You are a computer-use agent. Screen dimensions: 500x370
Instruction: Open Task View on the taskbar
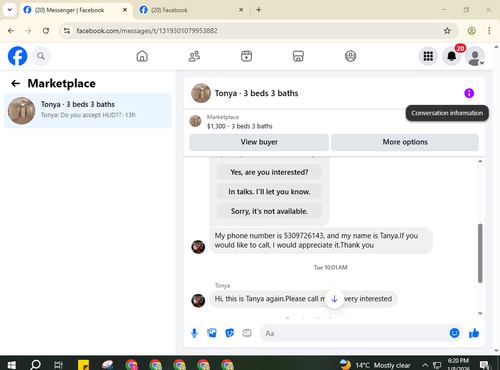click(59, 365)
